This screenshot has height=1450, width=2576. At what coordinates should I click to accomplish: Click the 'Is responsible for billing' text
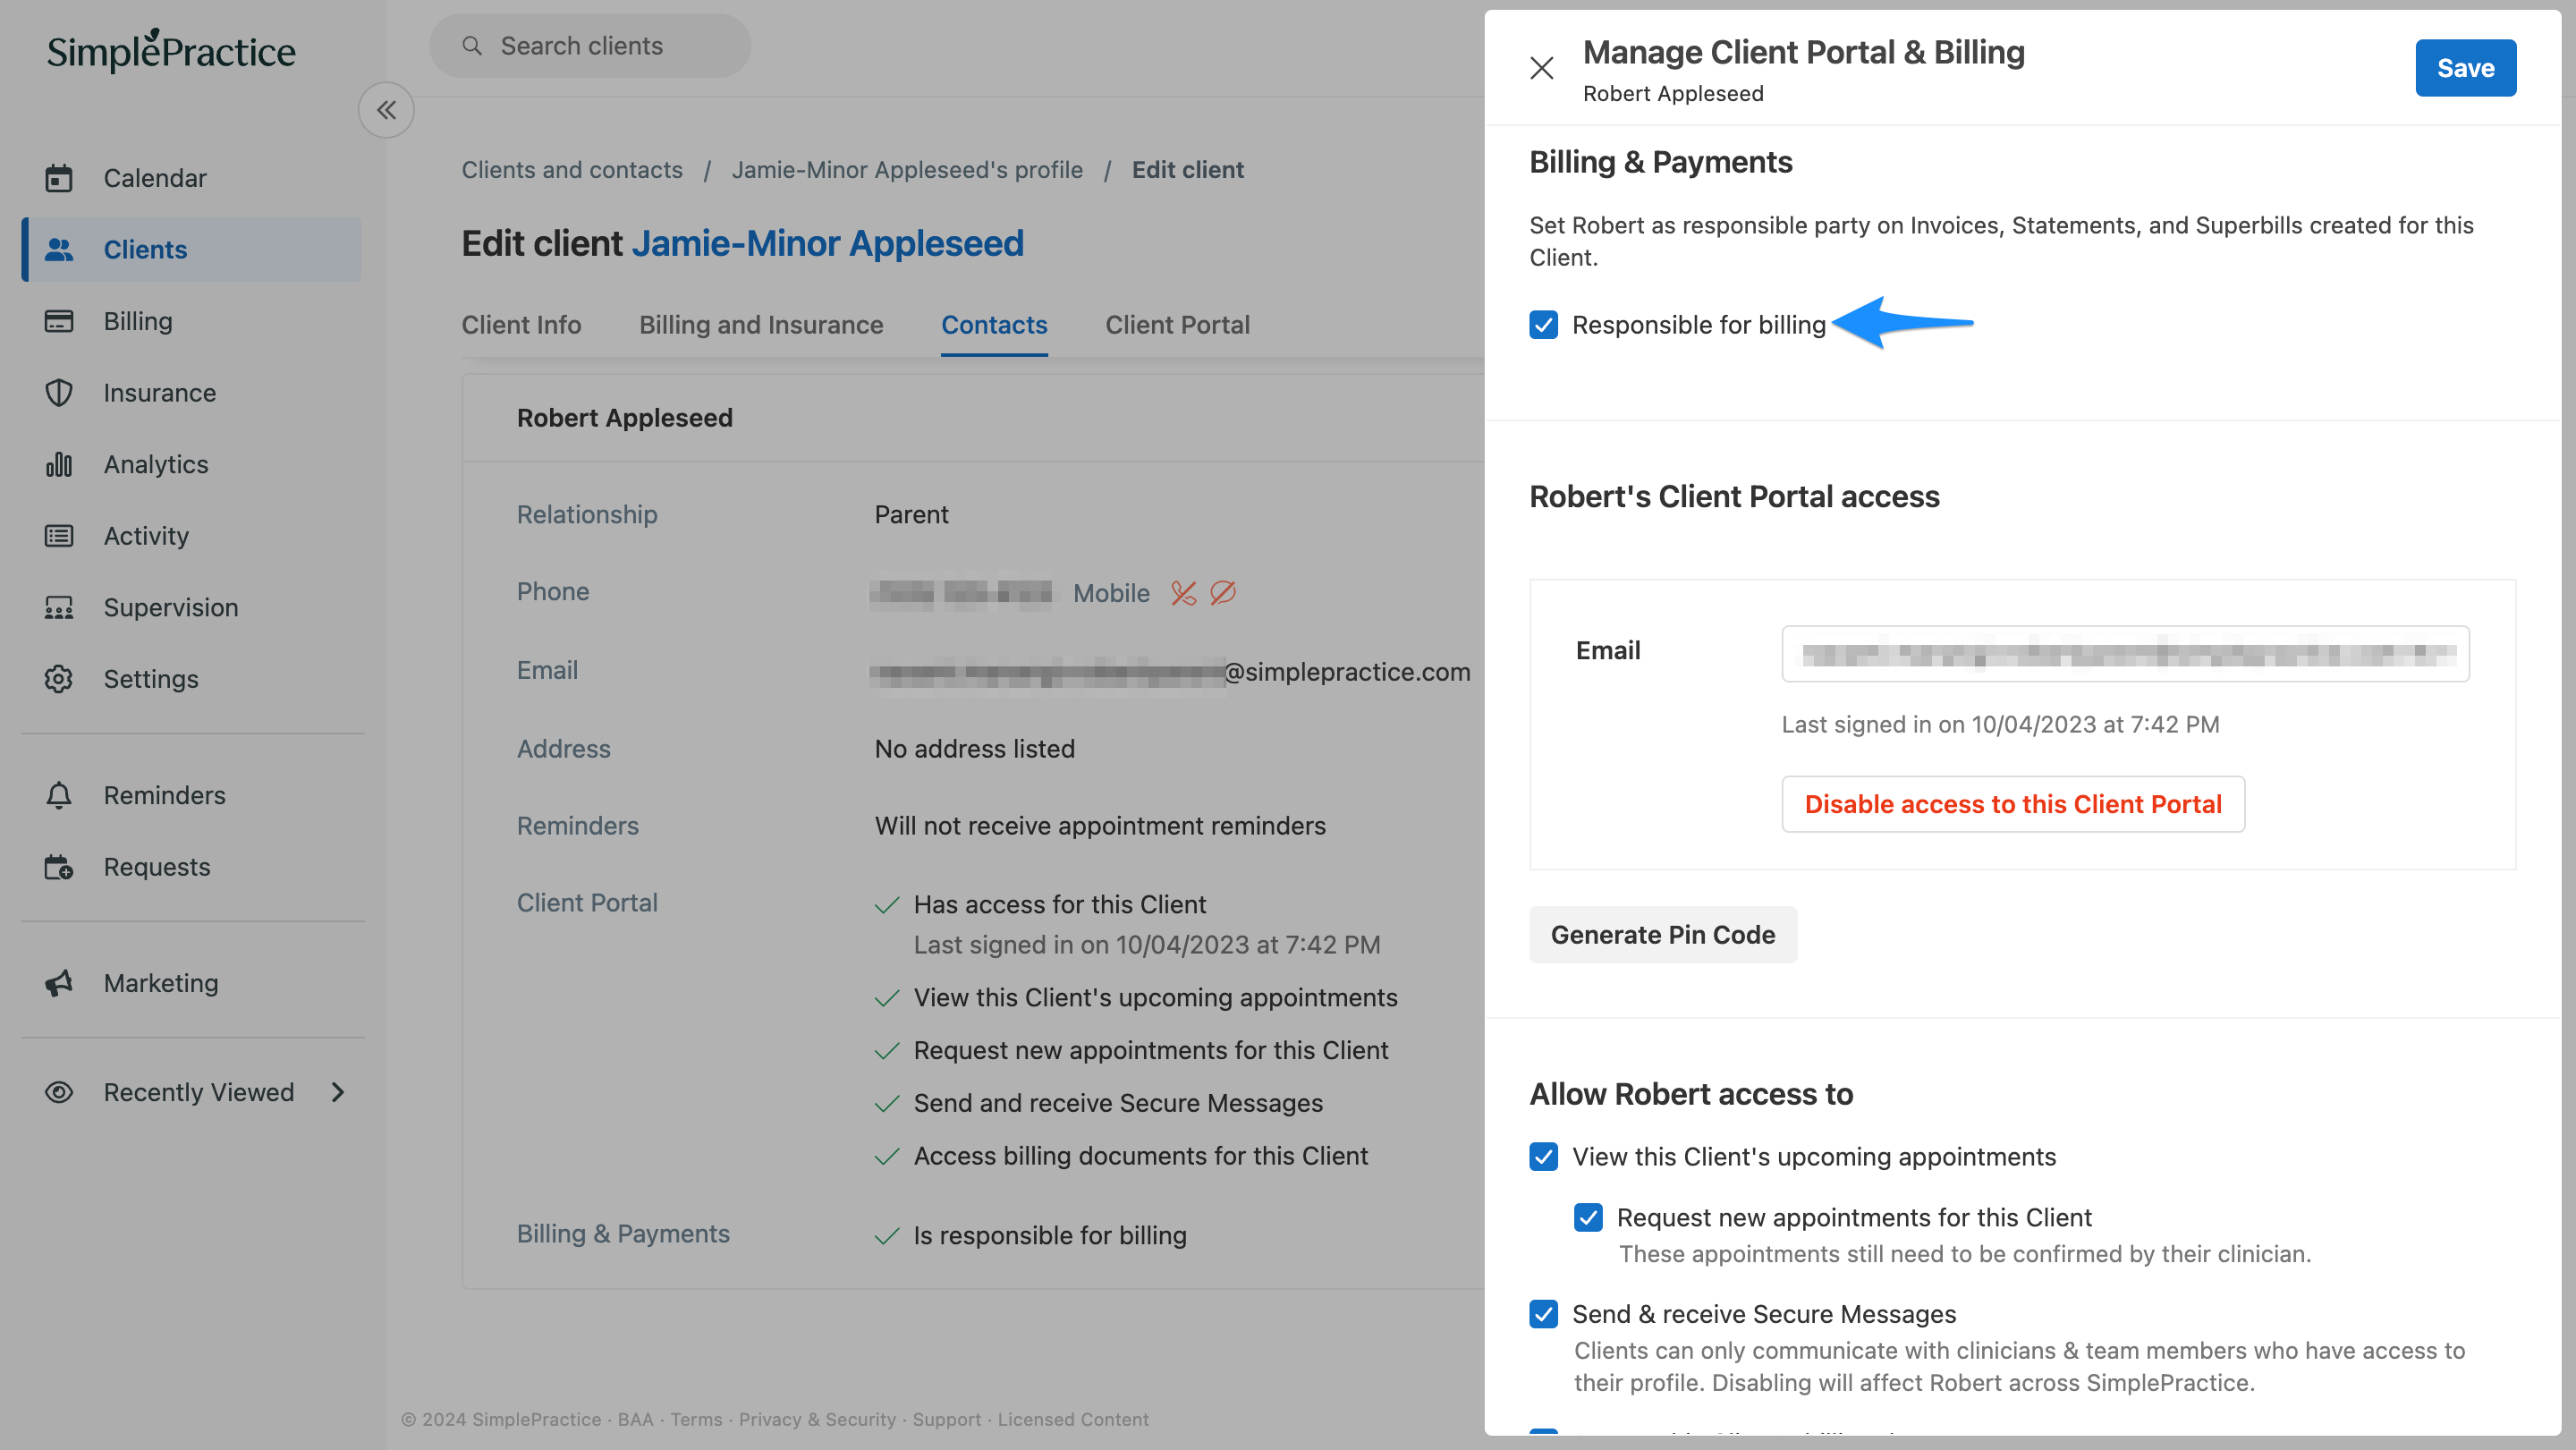(1049, 1236)
